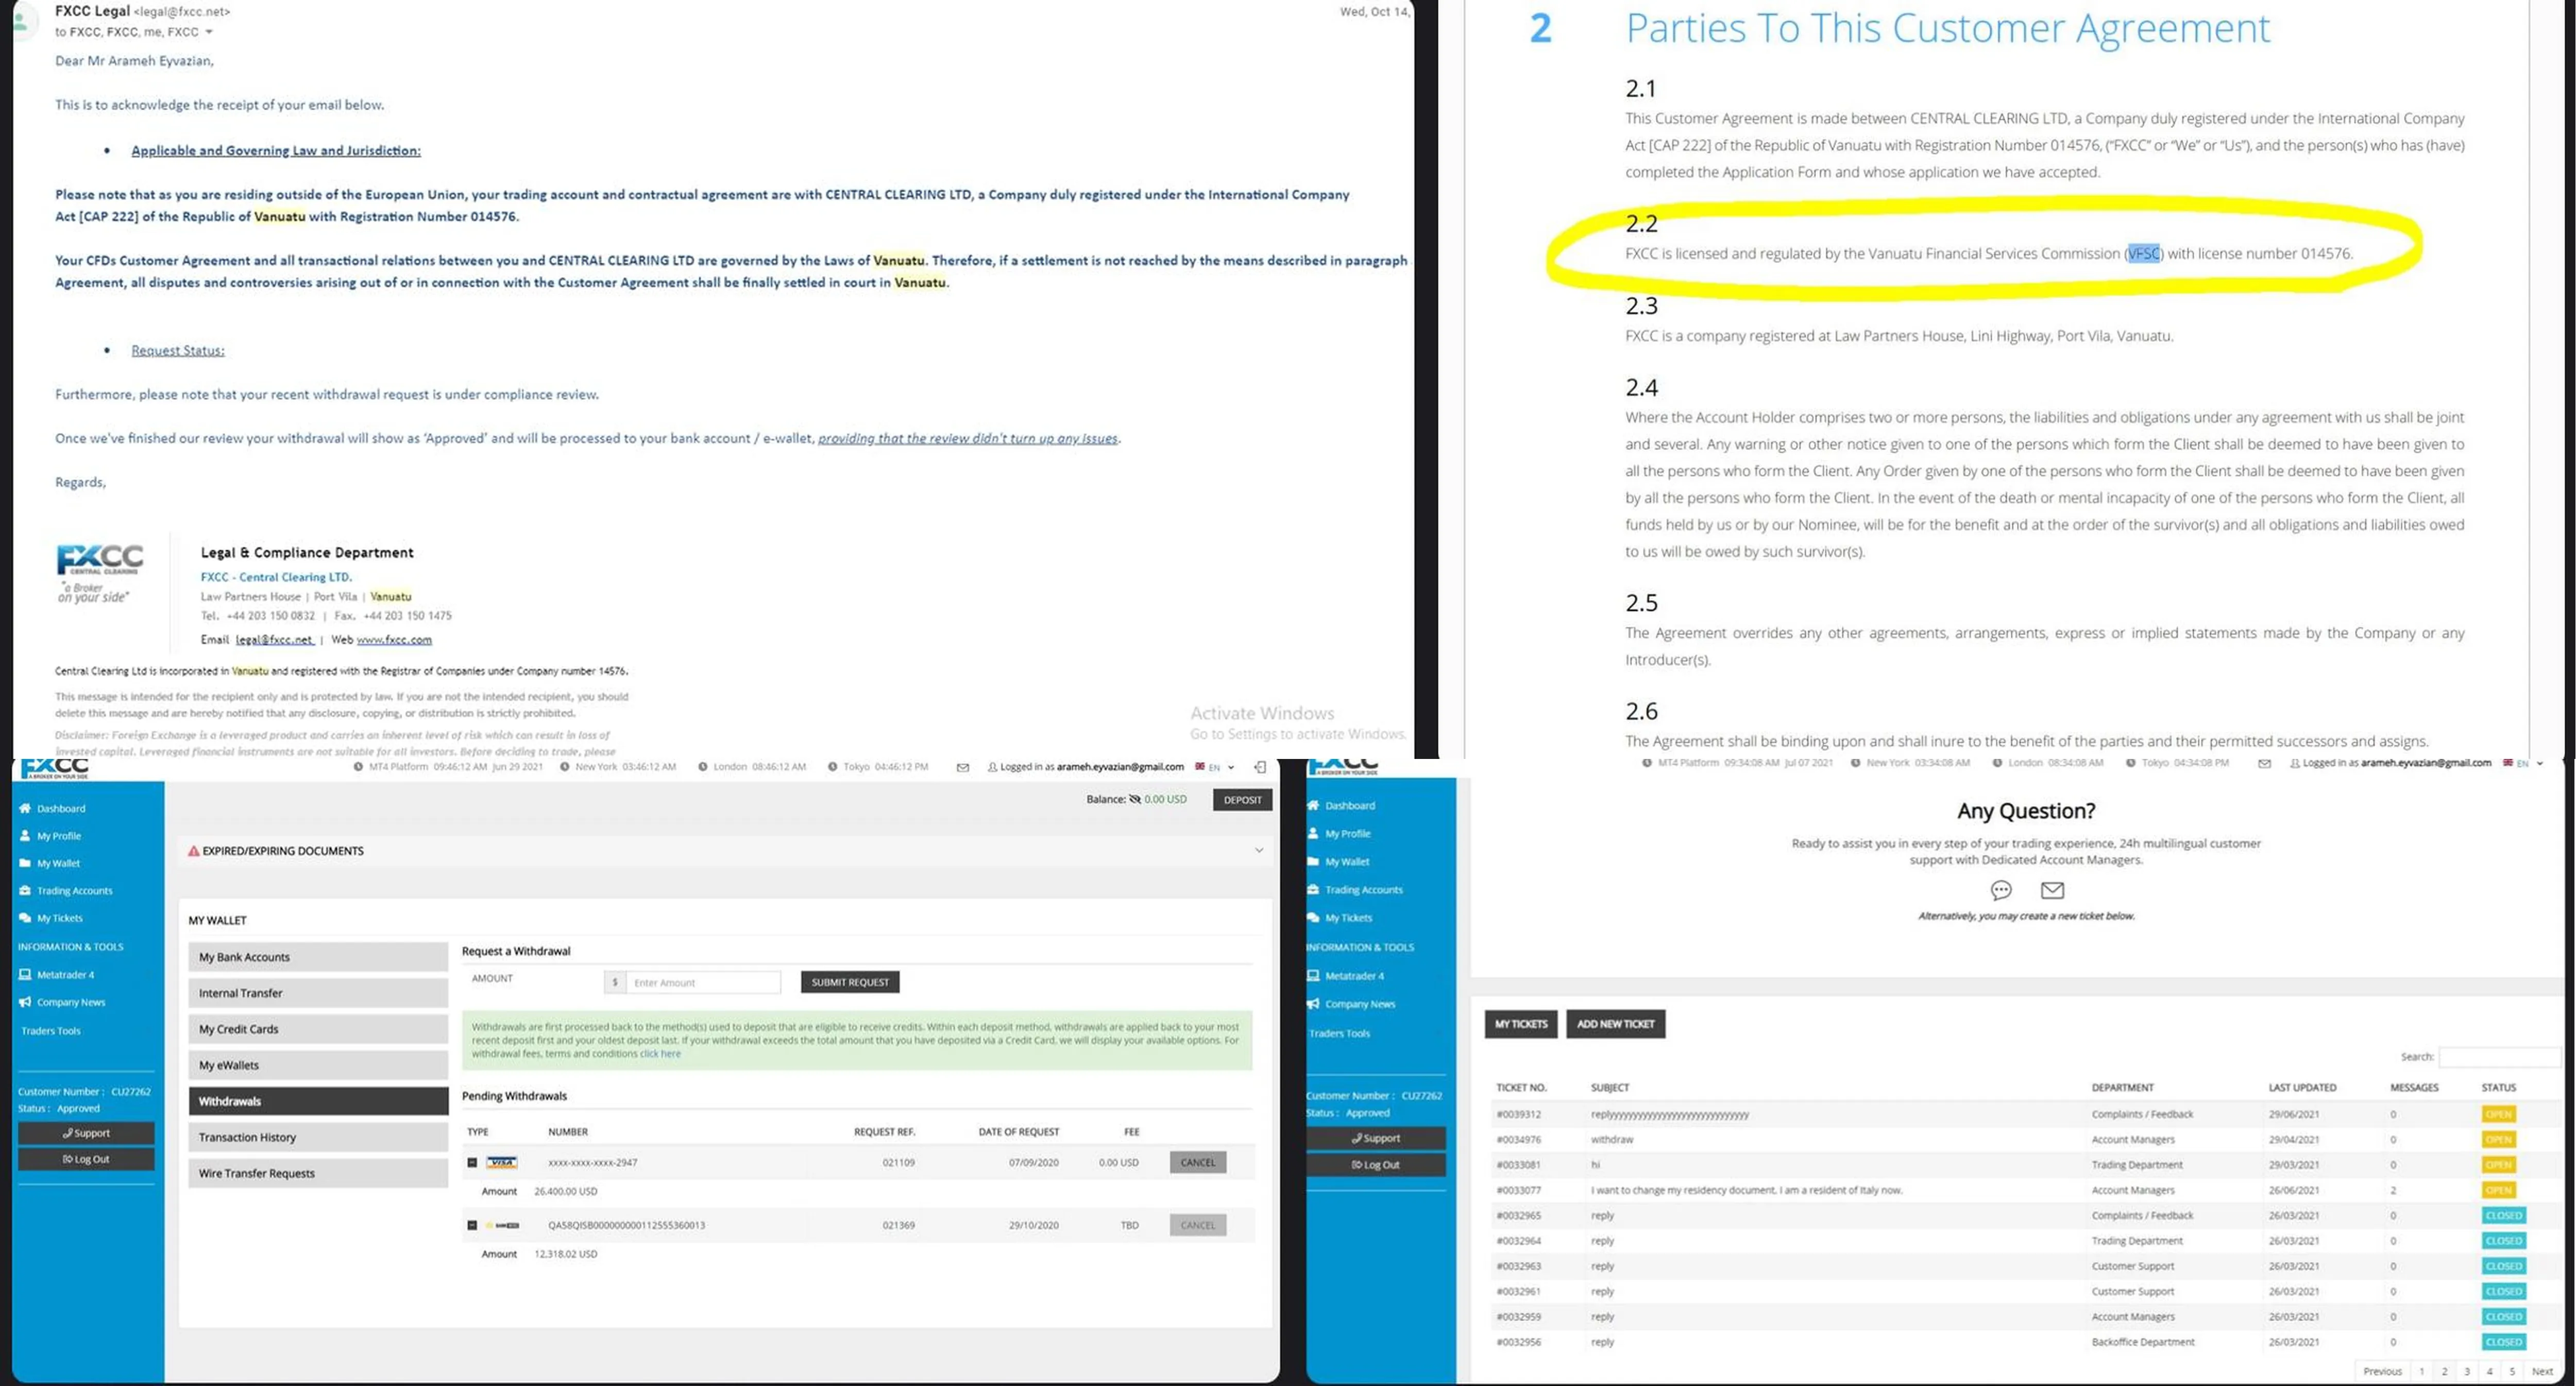Click the Enter Amount withdrawal field

[703, 982]
